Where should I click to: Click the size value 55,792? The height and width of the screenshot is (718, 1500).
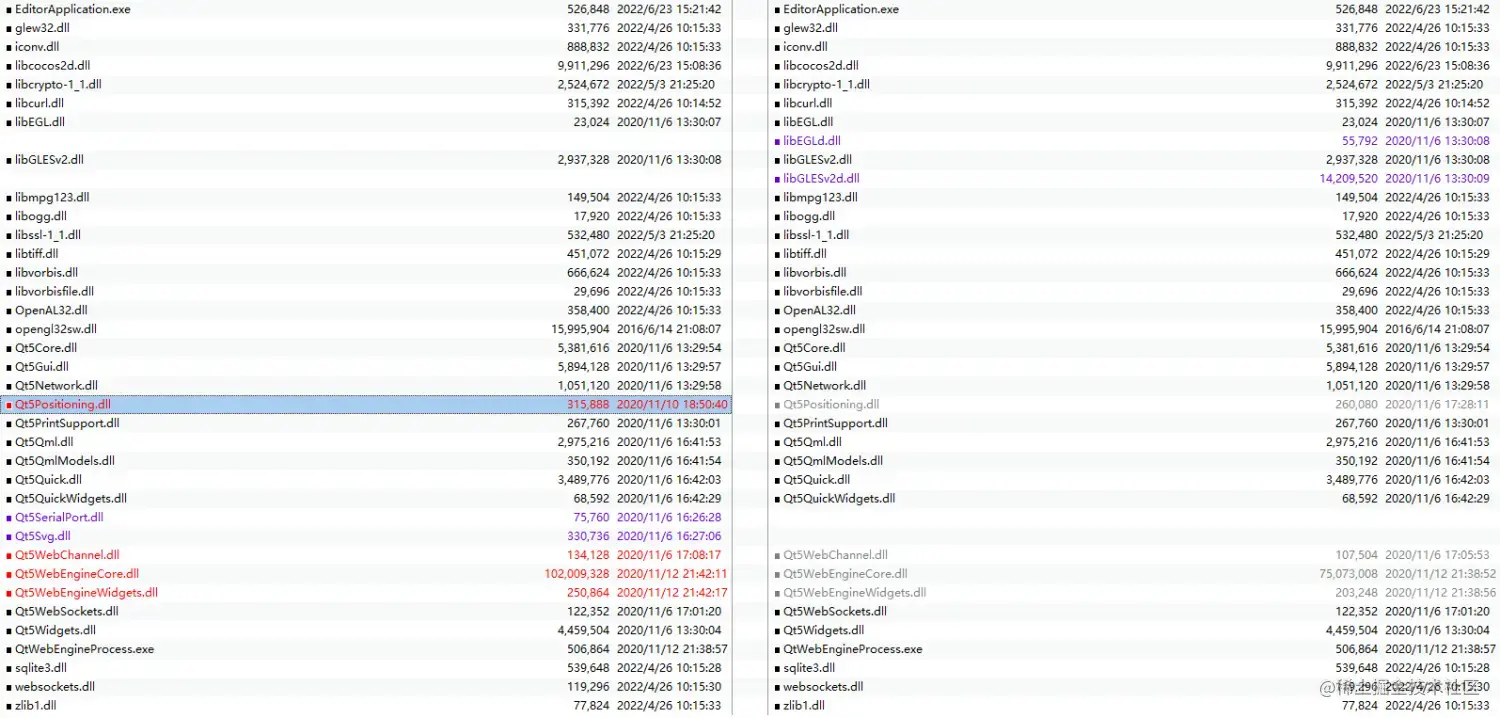click(x=1360, y=141)
